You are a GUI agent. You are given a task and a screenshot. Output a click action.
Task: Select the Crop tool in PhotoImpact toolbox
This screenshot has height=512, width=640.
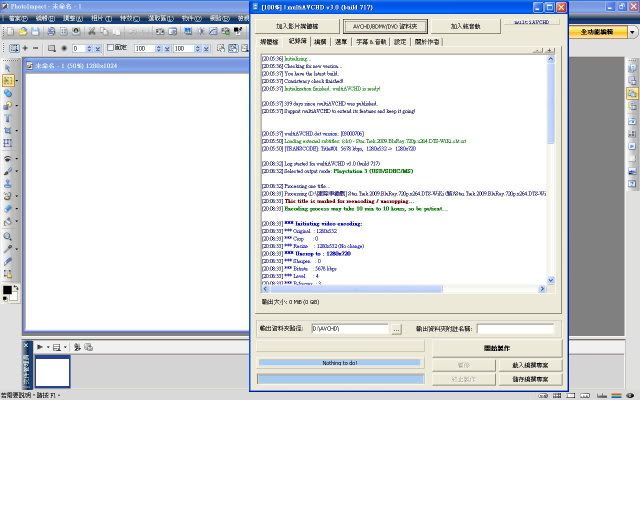(8, 131)
